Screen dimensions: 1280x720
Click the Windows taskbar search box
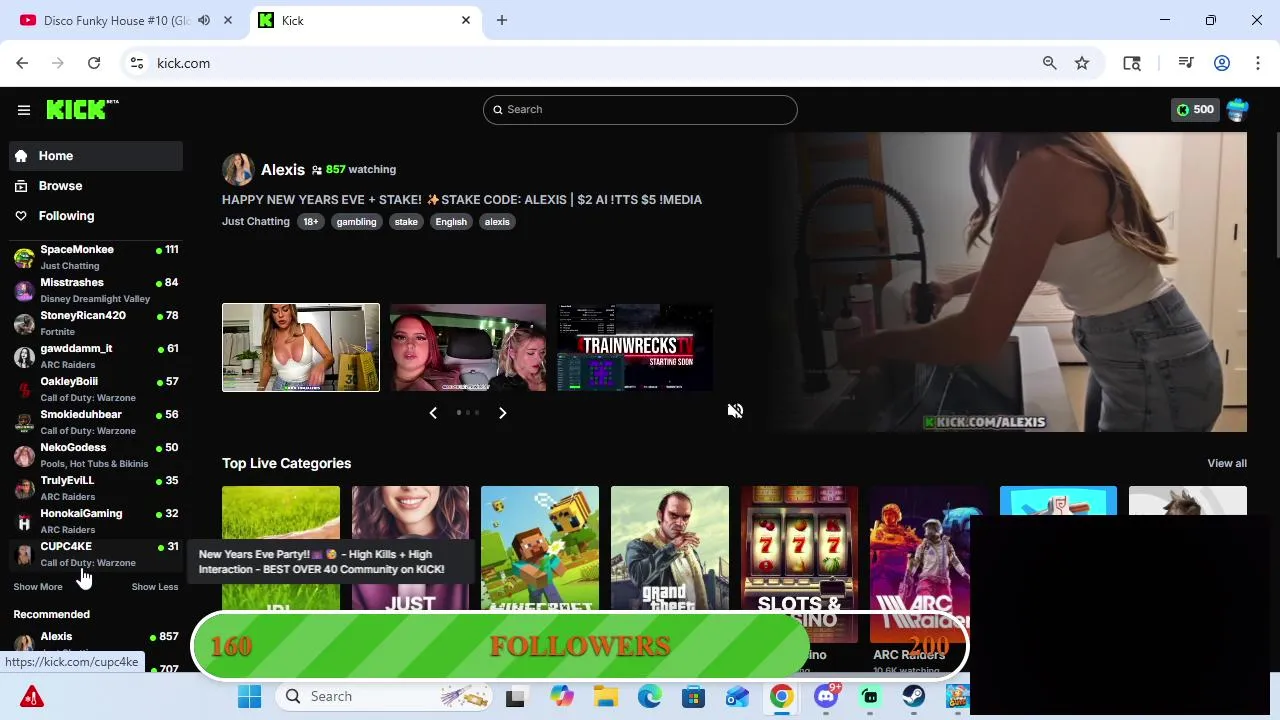(386, 697)
